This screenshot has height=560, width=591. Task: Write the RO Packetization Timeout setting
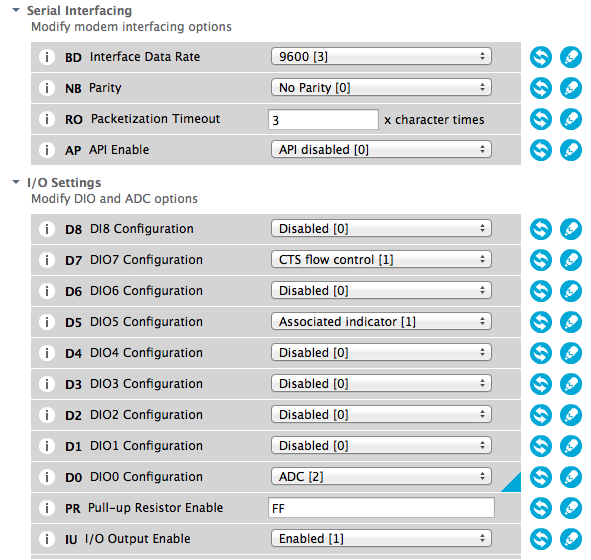point(571,119)
